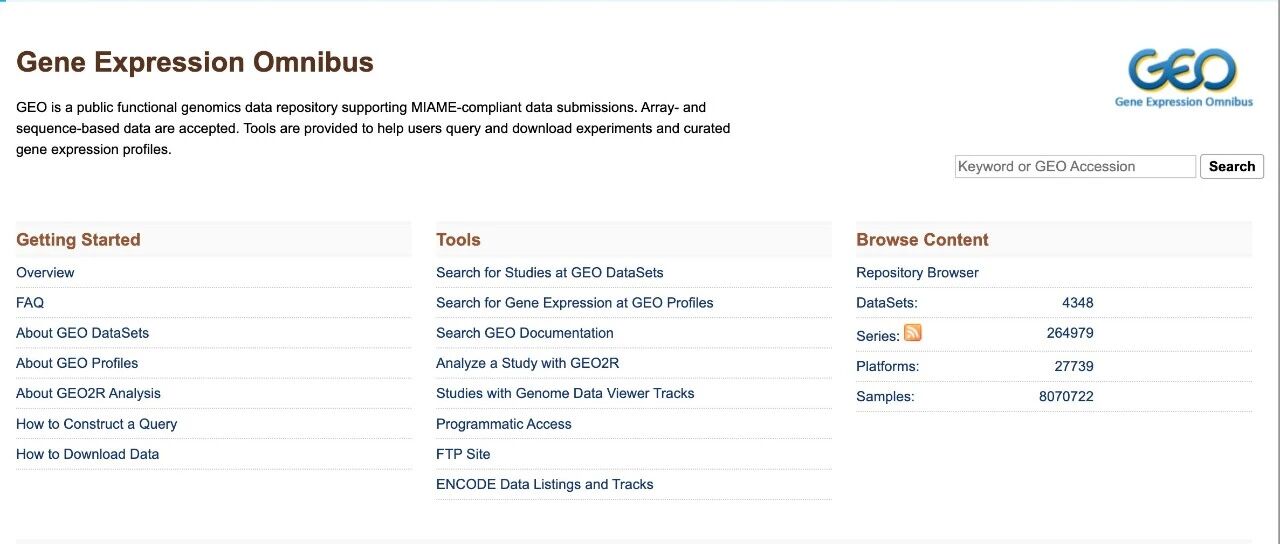The image size is (1280, 544).
Task: Open Search GEO Documentation link
Action: coord(524,333)
